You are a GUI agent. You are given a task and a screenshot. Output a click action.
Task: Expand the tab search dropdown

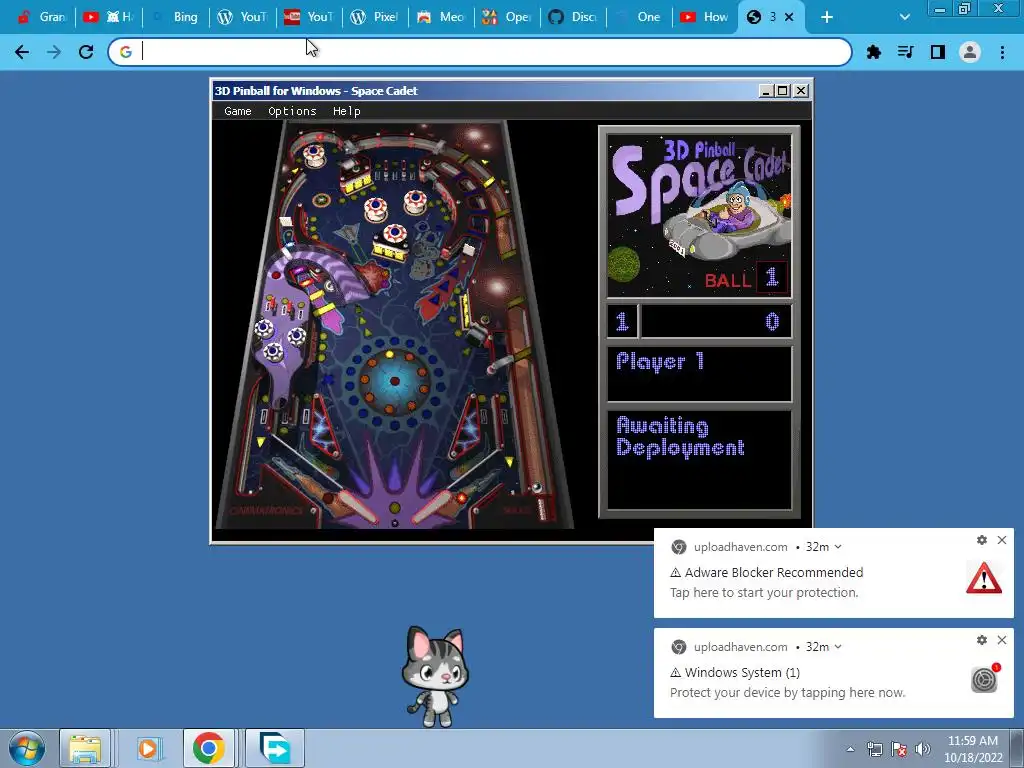[x=904, y=17]
